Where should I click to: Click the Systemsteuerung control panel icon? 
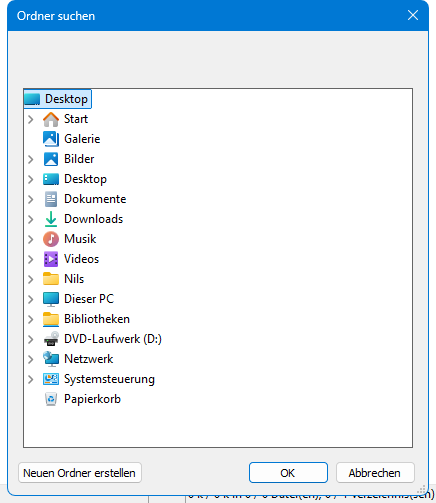[x=51, y=379]
